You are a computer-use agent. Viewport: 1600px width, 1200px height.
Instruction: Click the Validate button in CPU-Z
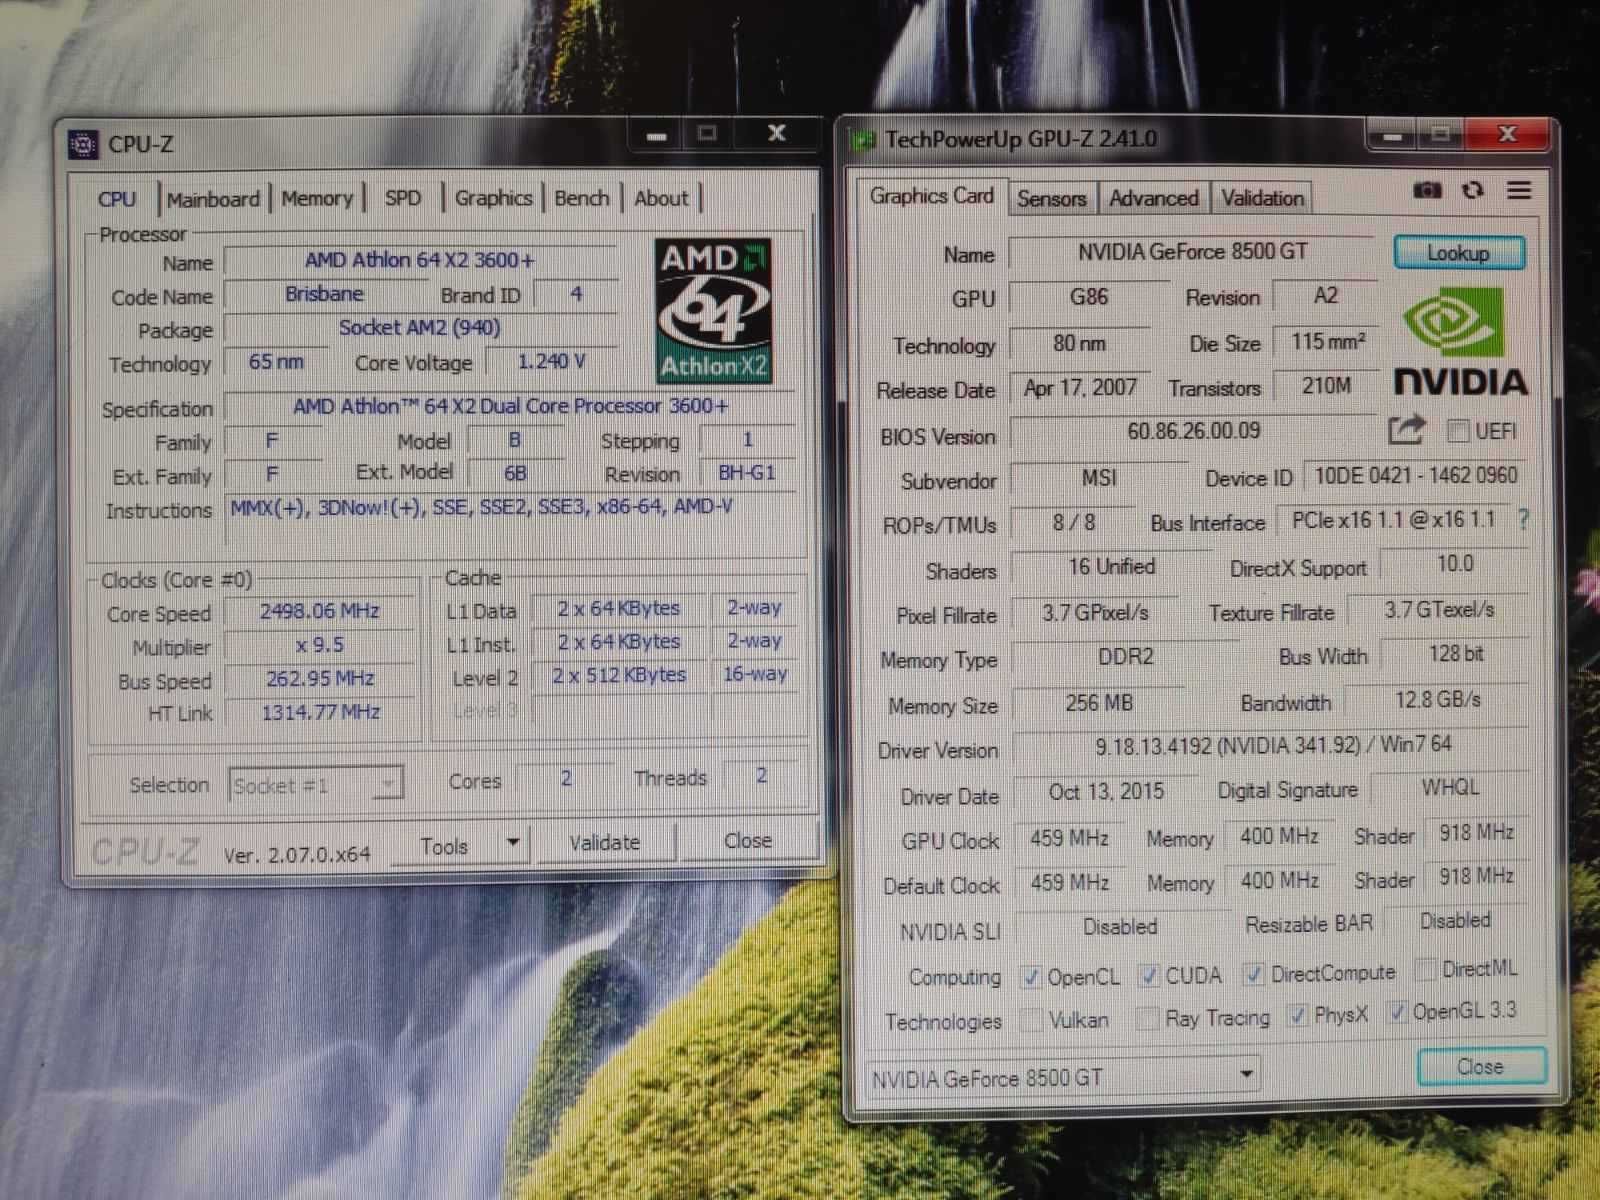point(604,843)
